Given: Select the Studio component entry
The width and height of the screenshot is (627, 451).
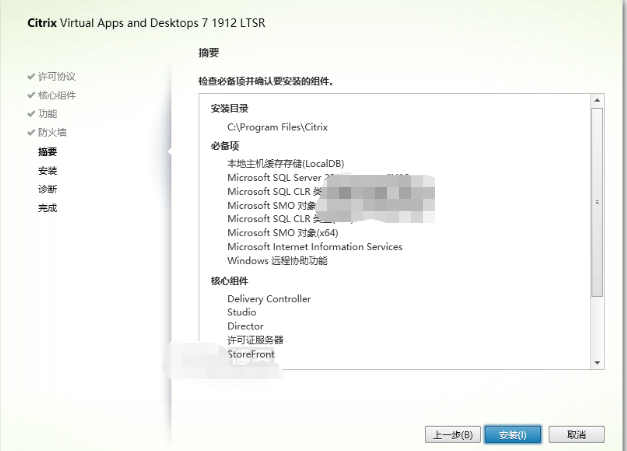Looking at the screenshot, I should [242, 312].
